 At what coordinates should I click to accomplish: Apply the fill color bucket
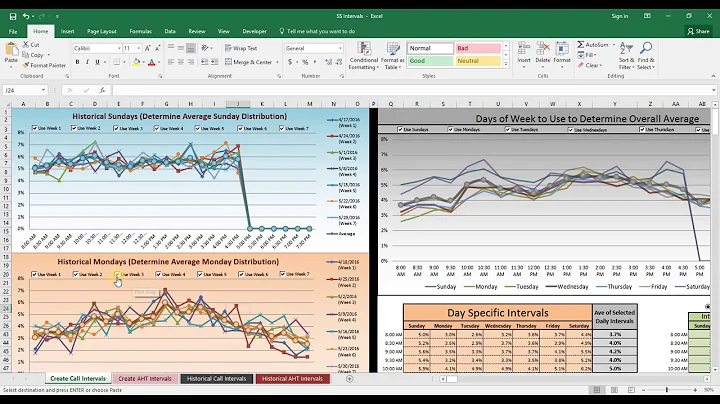coord(136,62)
